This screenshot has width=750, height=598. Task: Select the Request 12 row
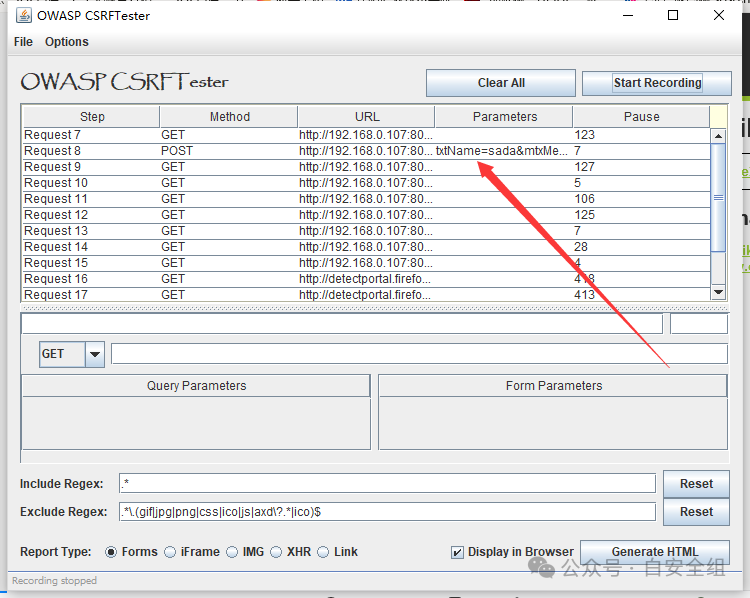click(x=366, y=215)
